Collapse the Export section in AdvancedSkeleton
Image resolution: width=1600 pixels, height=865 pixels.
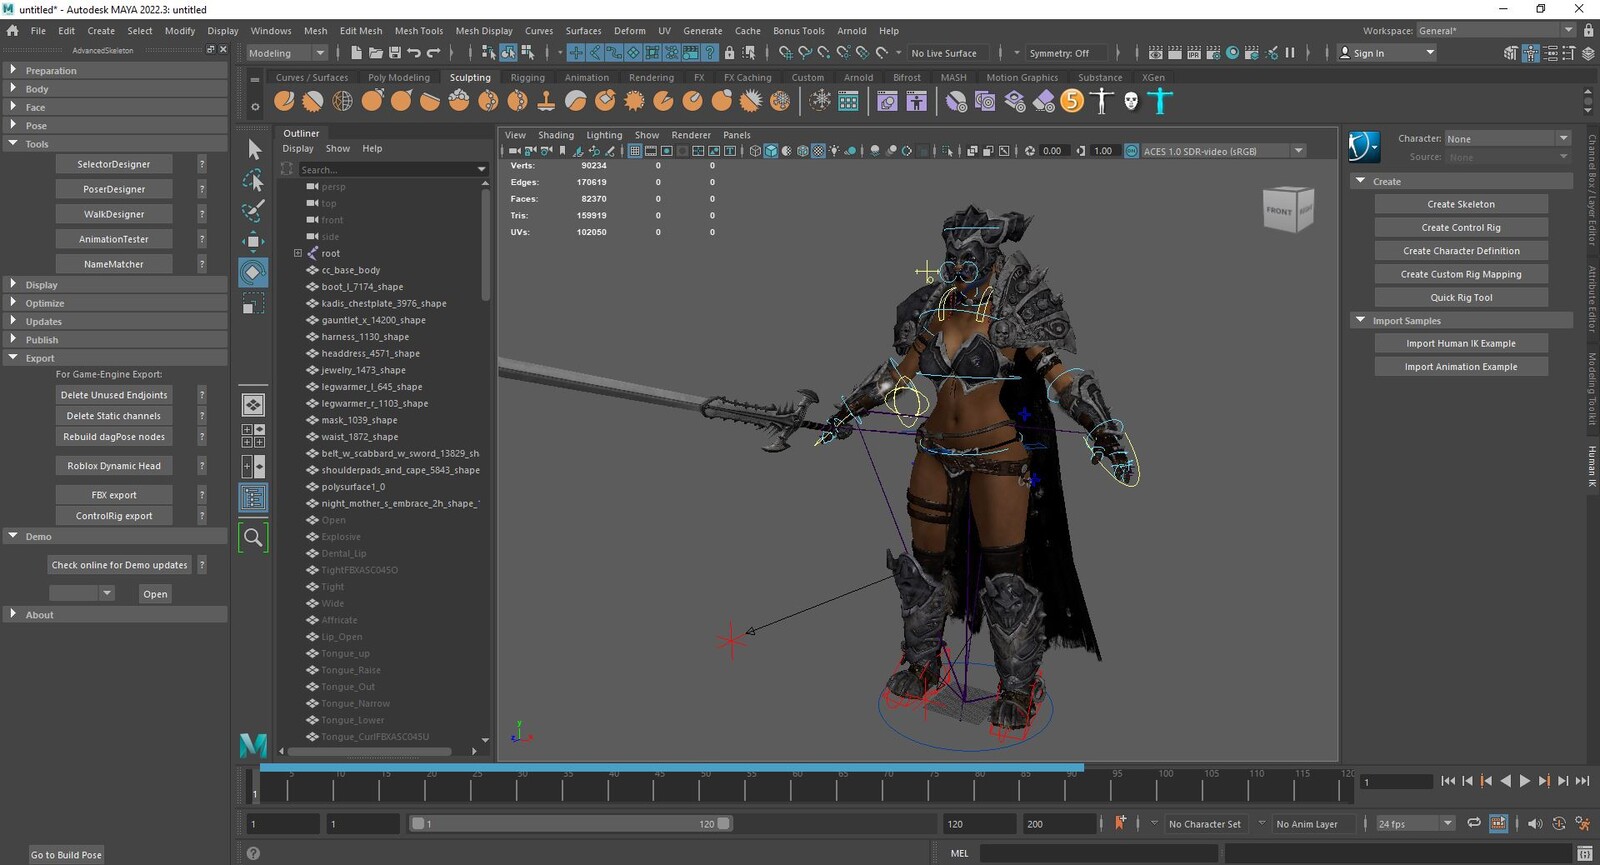[x=13, y=357]
